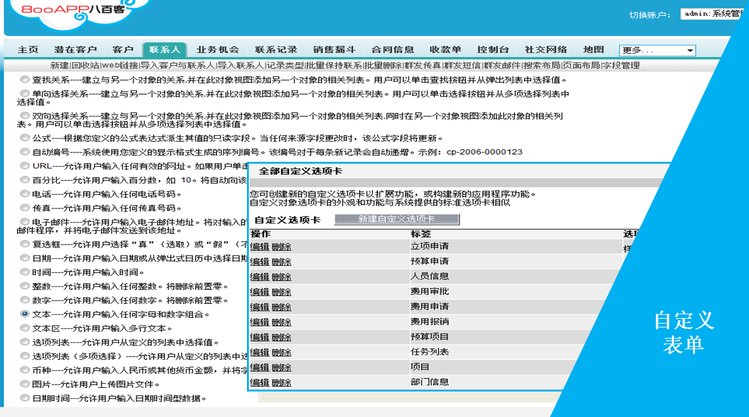
Task: Click 编辑 for the 立项申请 row
Action: 260,247
